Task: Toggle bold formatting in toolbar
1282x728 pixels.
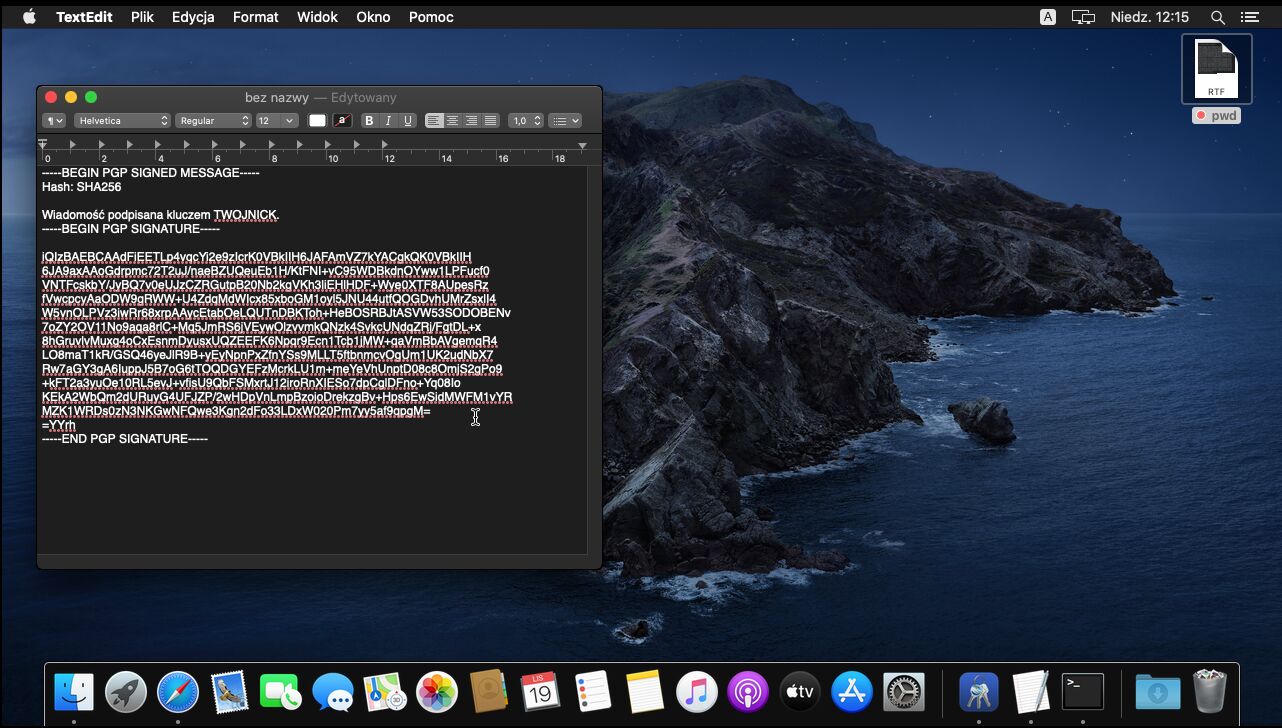Action: click(368, 121)
